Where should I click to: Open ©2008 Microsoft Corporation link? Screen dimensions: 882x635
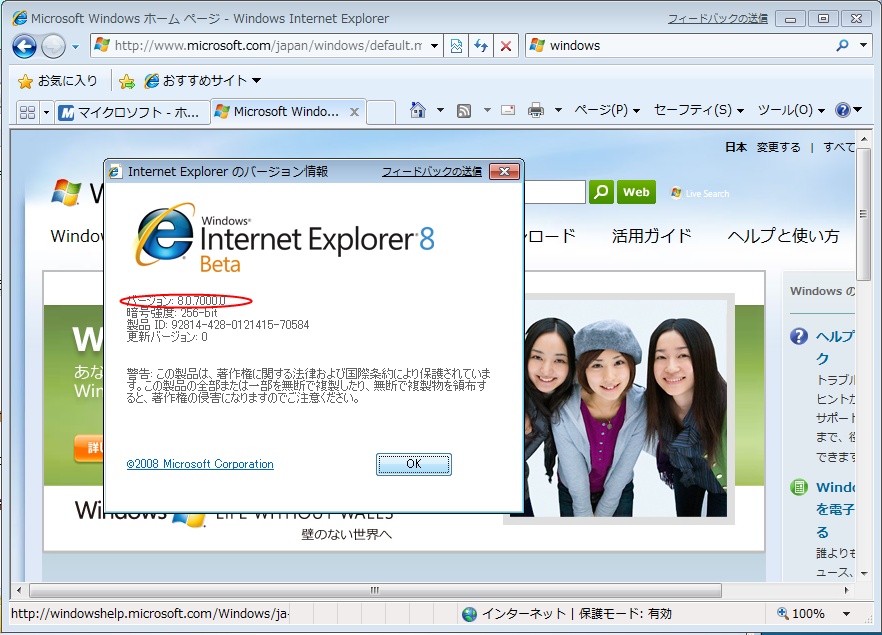(200, 464)
